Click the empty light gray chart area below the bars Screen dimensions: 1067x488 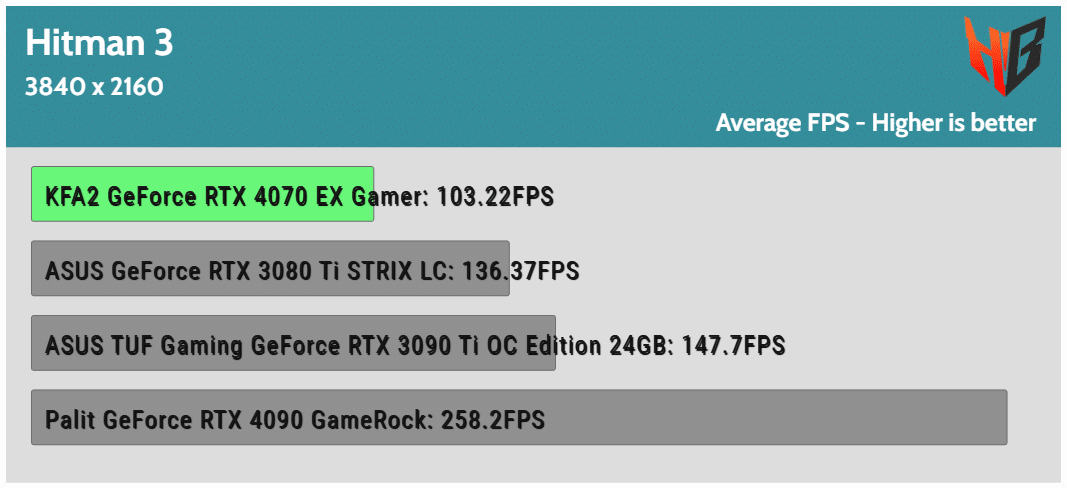click(x=533, y=465)
